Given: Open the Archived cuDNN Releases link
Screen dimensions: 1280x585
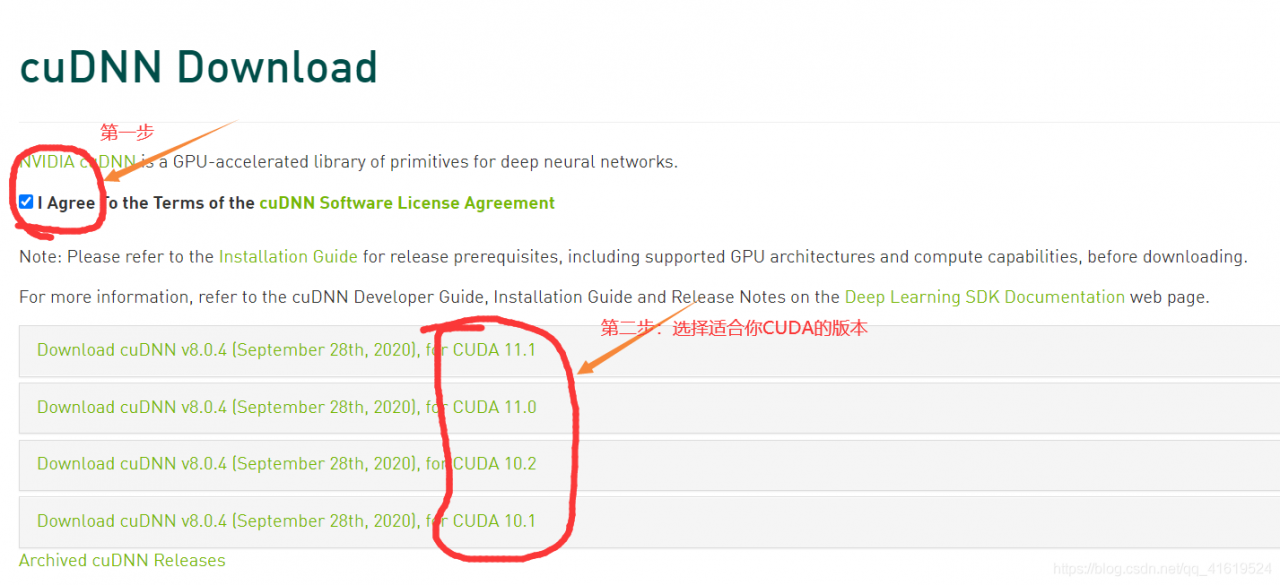Looking at the screenshot, I should pyautogui.click(x=122, y=560).
